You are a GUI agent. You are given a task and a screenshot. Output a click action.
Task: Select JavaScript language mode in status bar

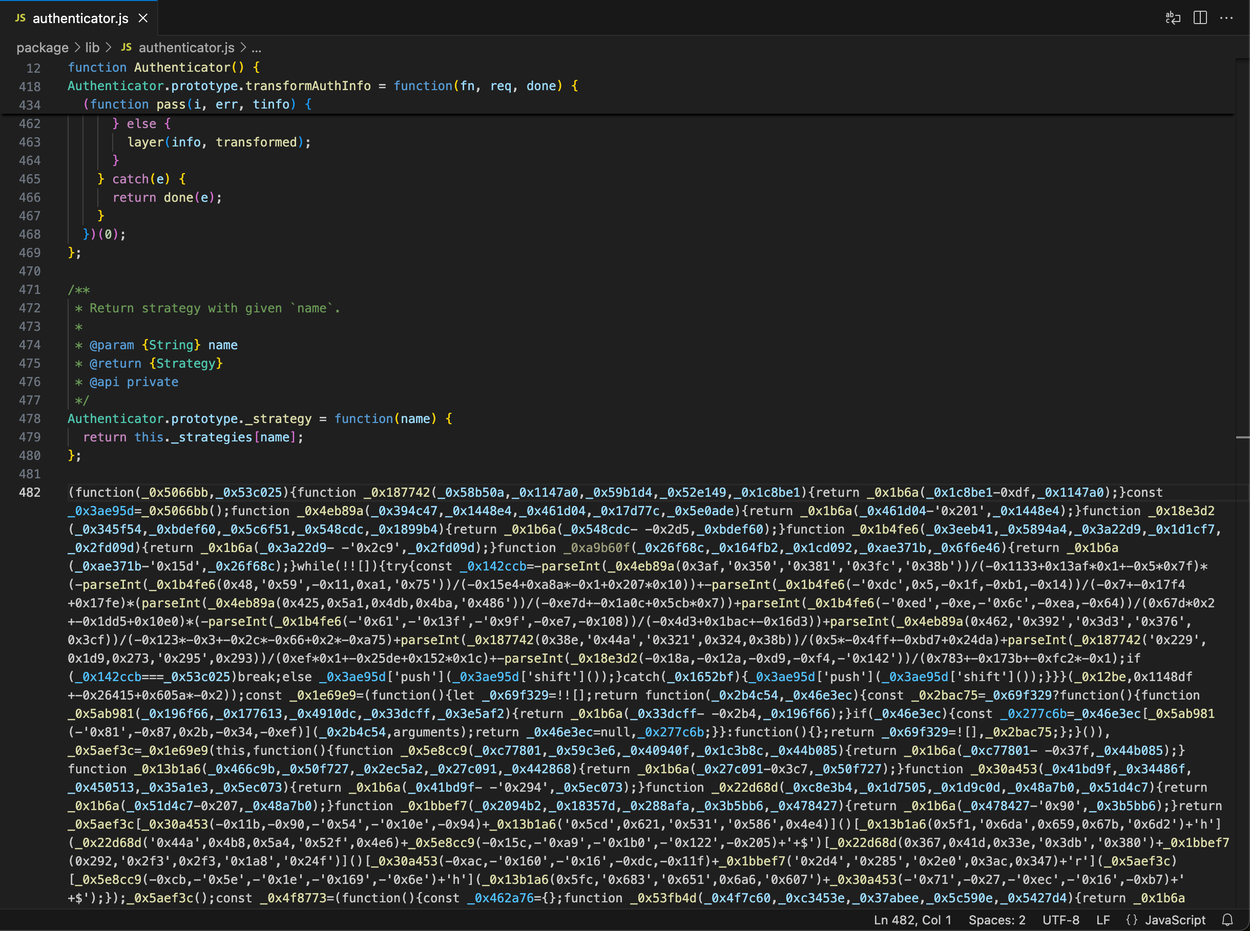(1175, 919)
